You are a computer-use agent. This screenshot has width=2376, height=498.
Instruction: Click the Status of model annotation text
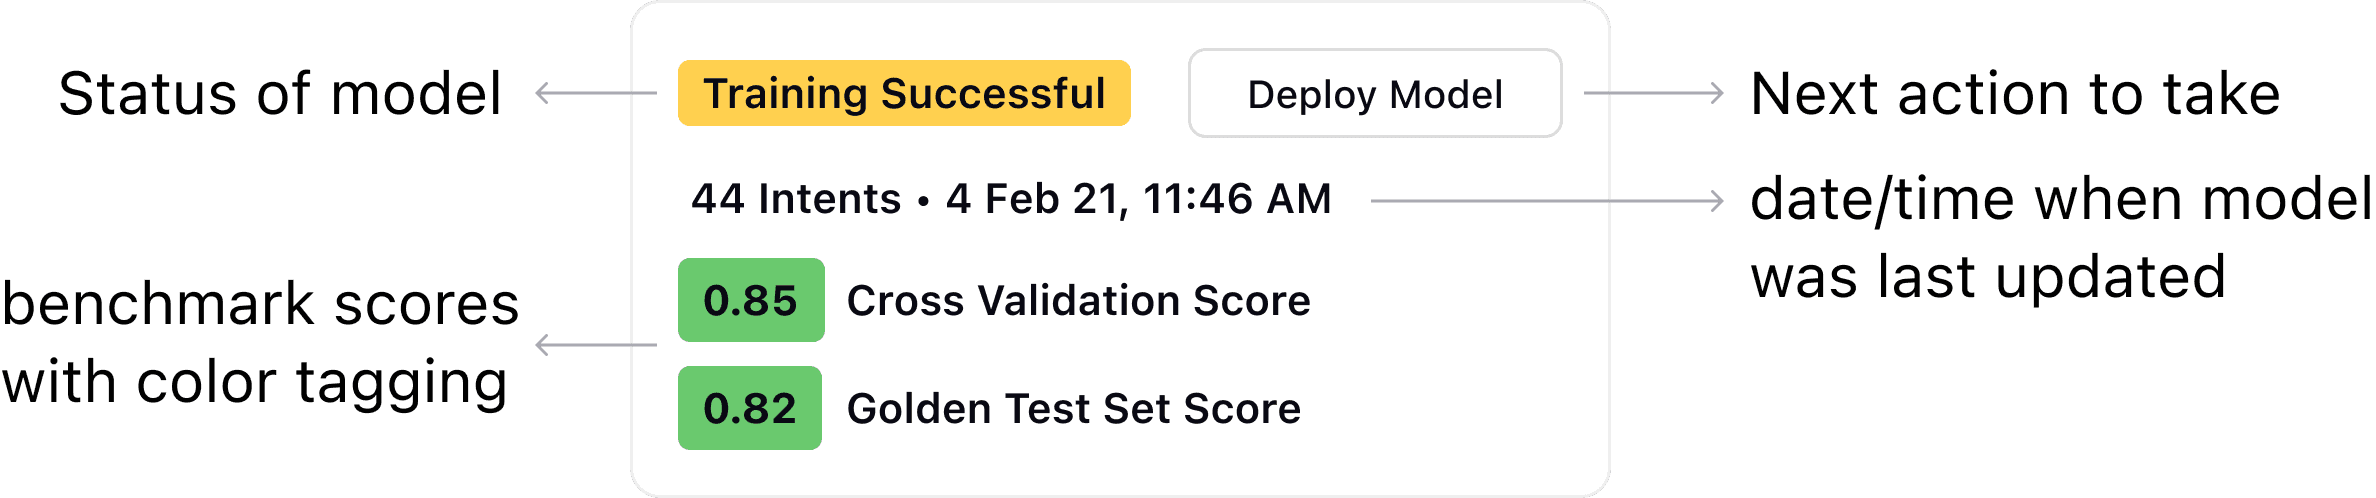(x=280, y=94)
